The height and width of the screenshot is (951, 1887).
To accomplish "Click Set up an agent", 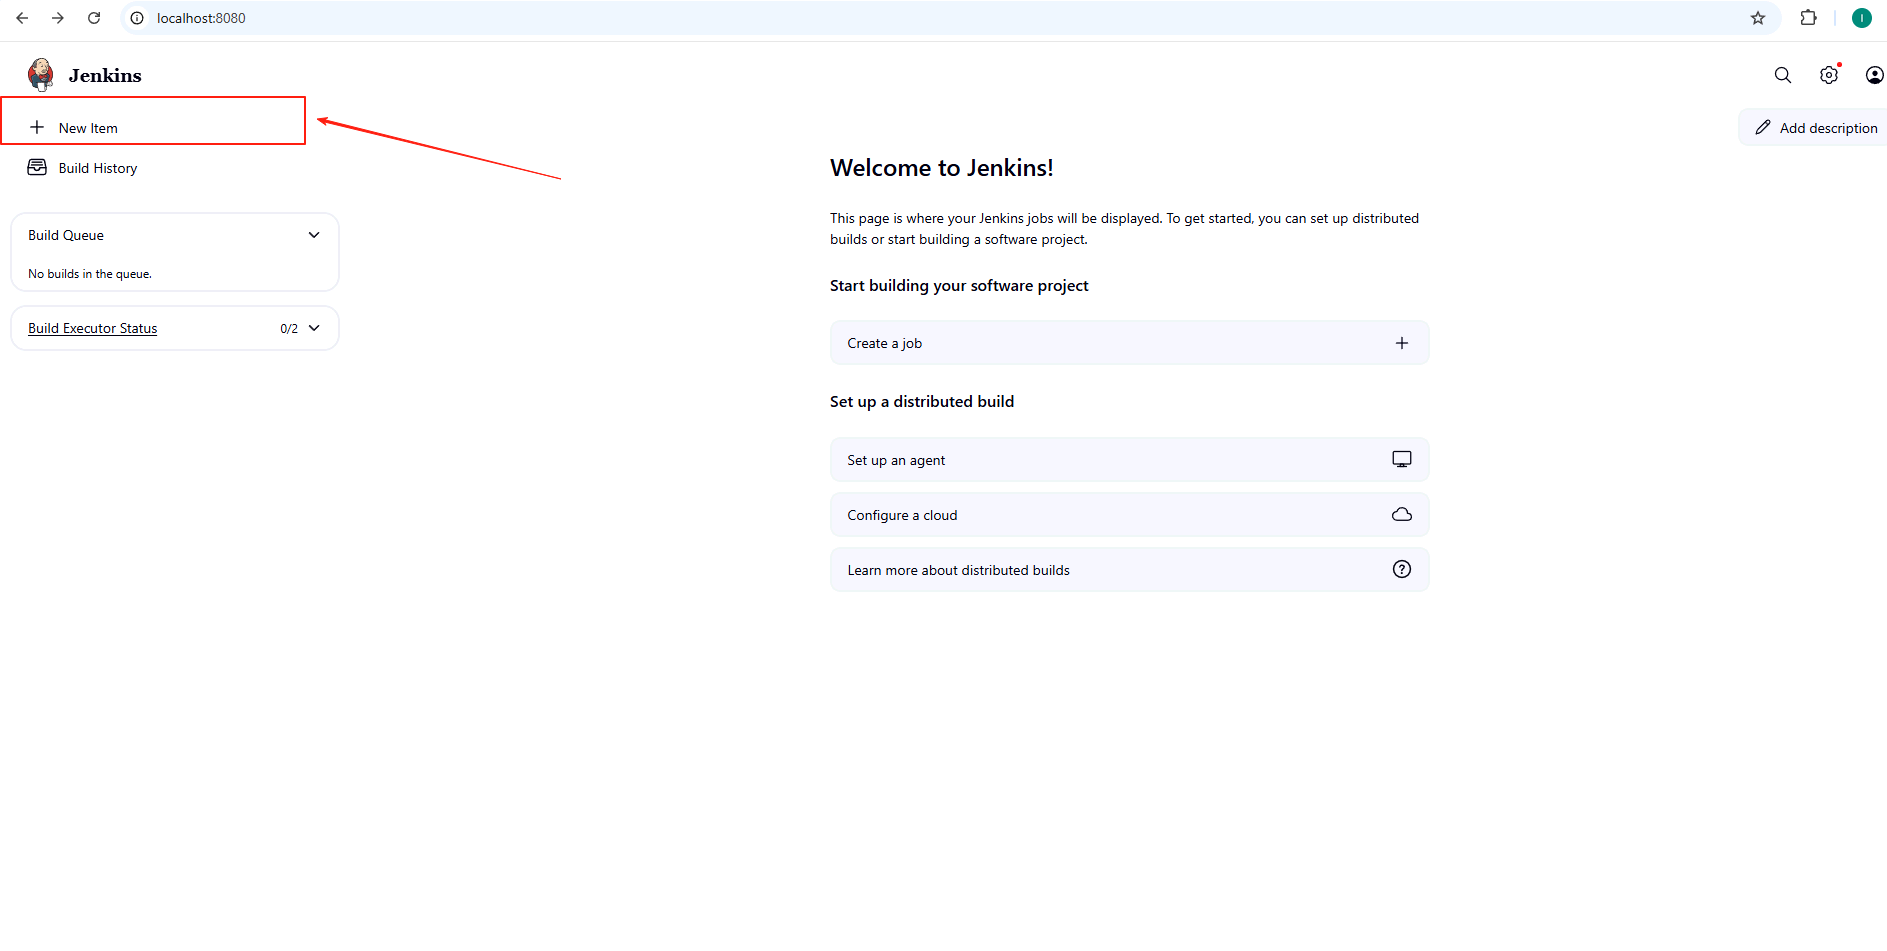I will (x=1130, y=460).
